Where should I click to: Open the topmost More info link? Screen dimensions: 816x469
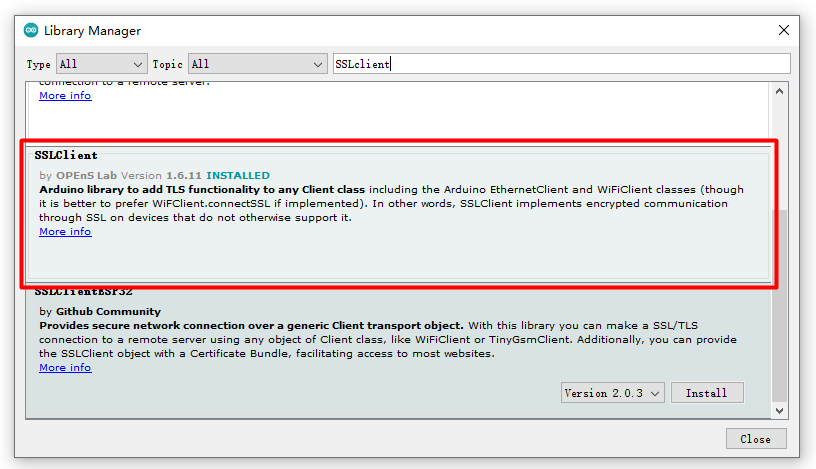65,96
